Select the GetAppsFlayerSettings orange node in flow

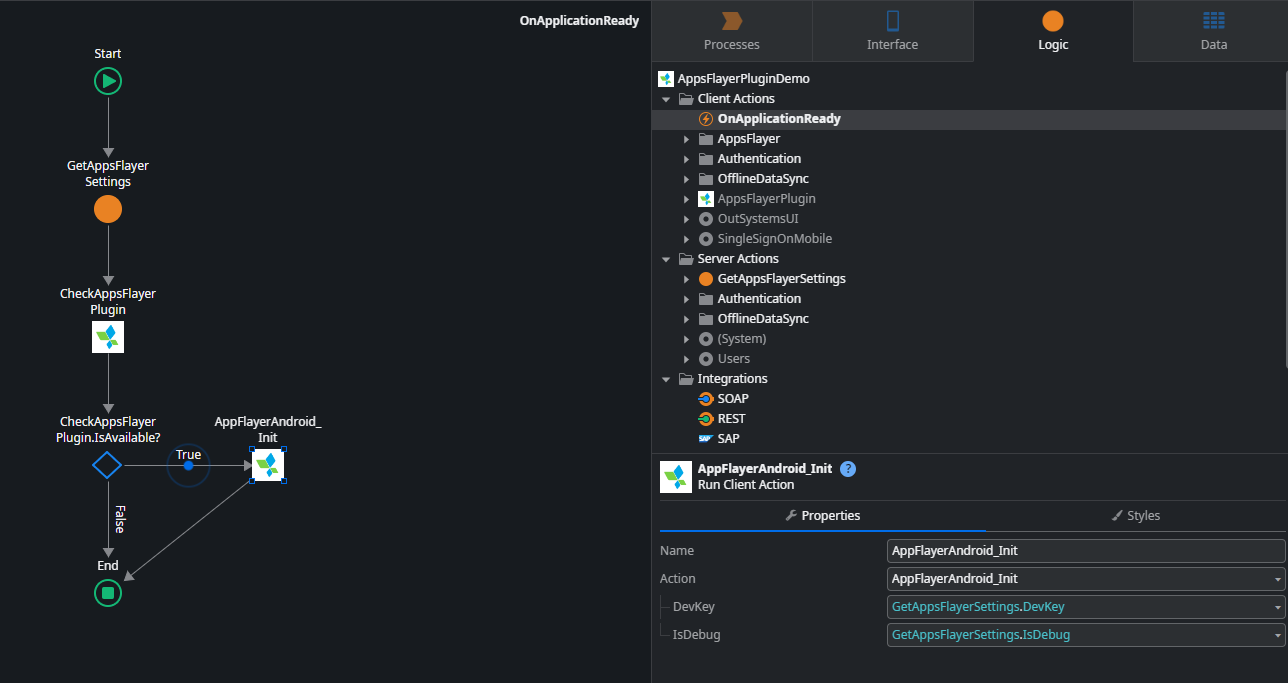coord(108,209)
